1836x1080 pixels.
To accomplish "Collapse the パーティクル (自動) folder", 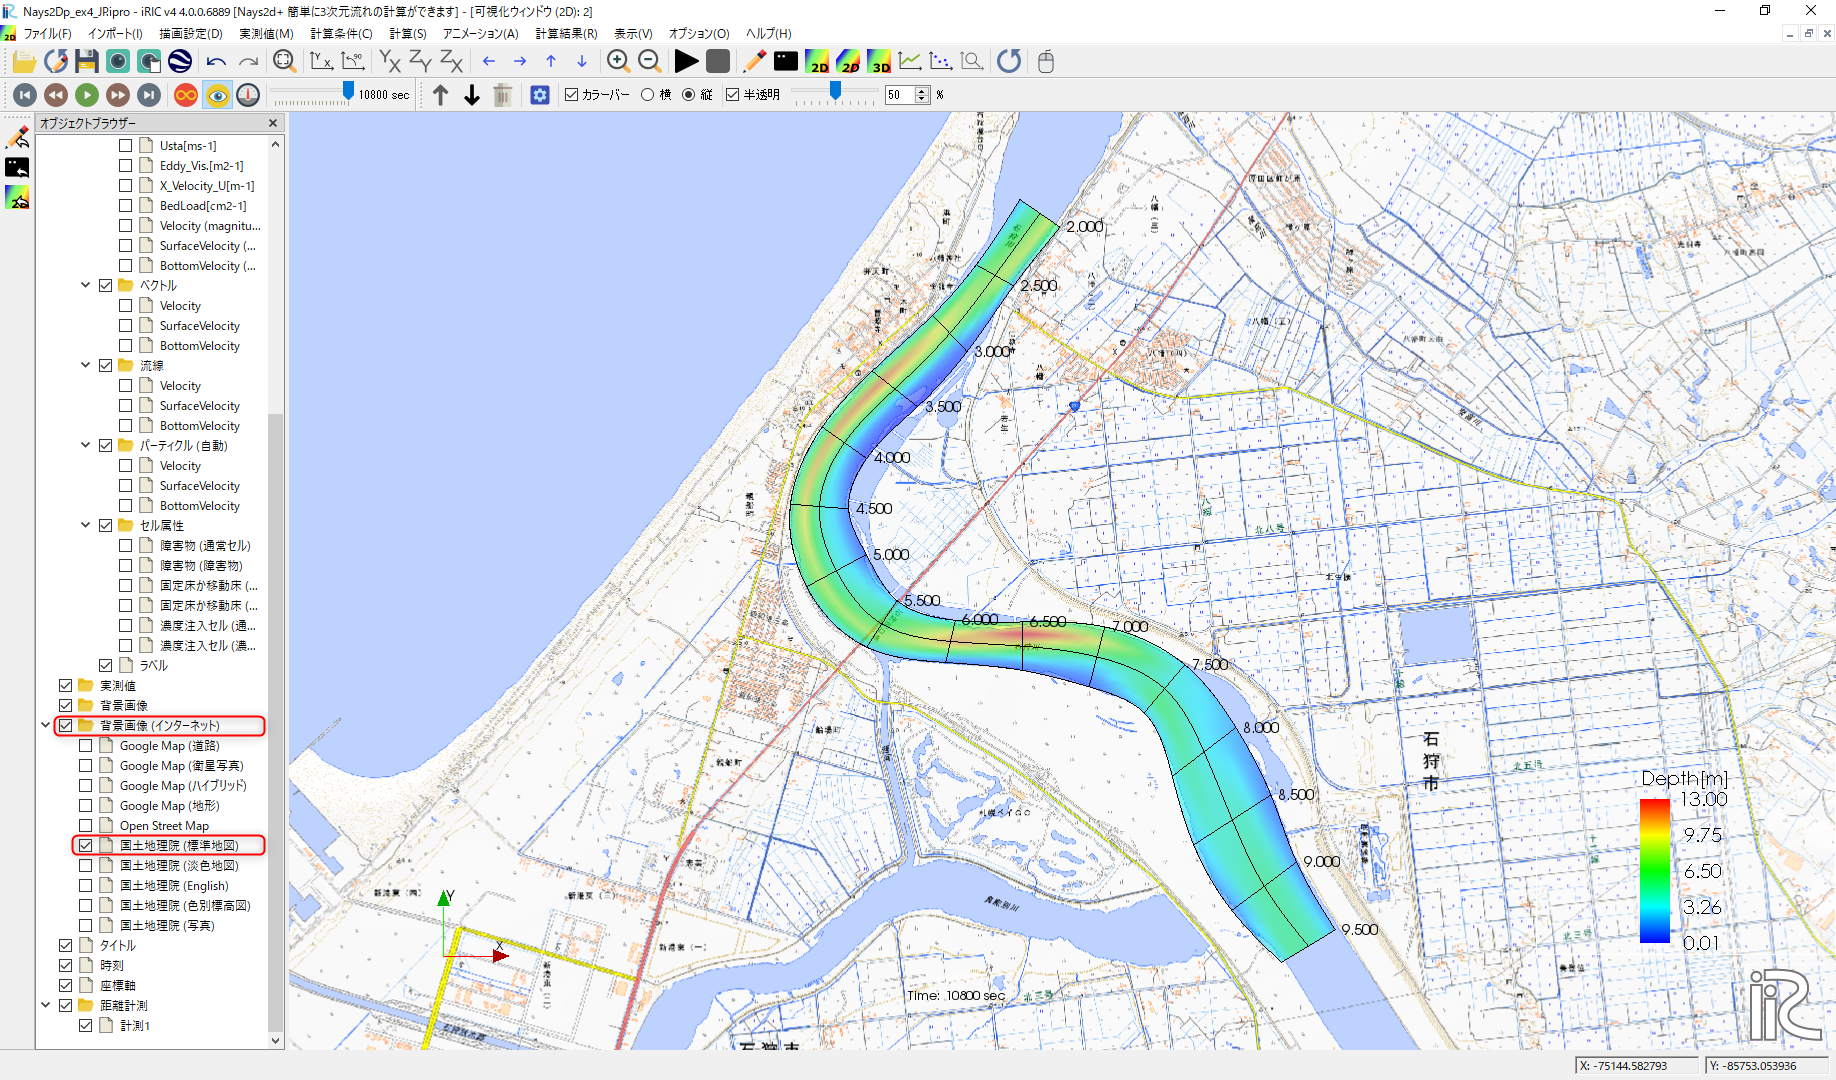I will click(86, 446).
